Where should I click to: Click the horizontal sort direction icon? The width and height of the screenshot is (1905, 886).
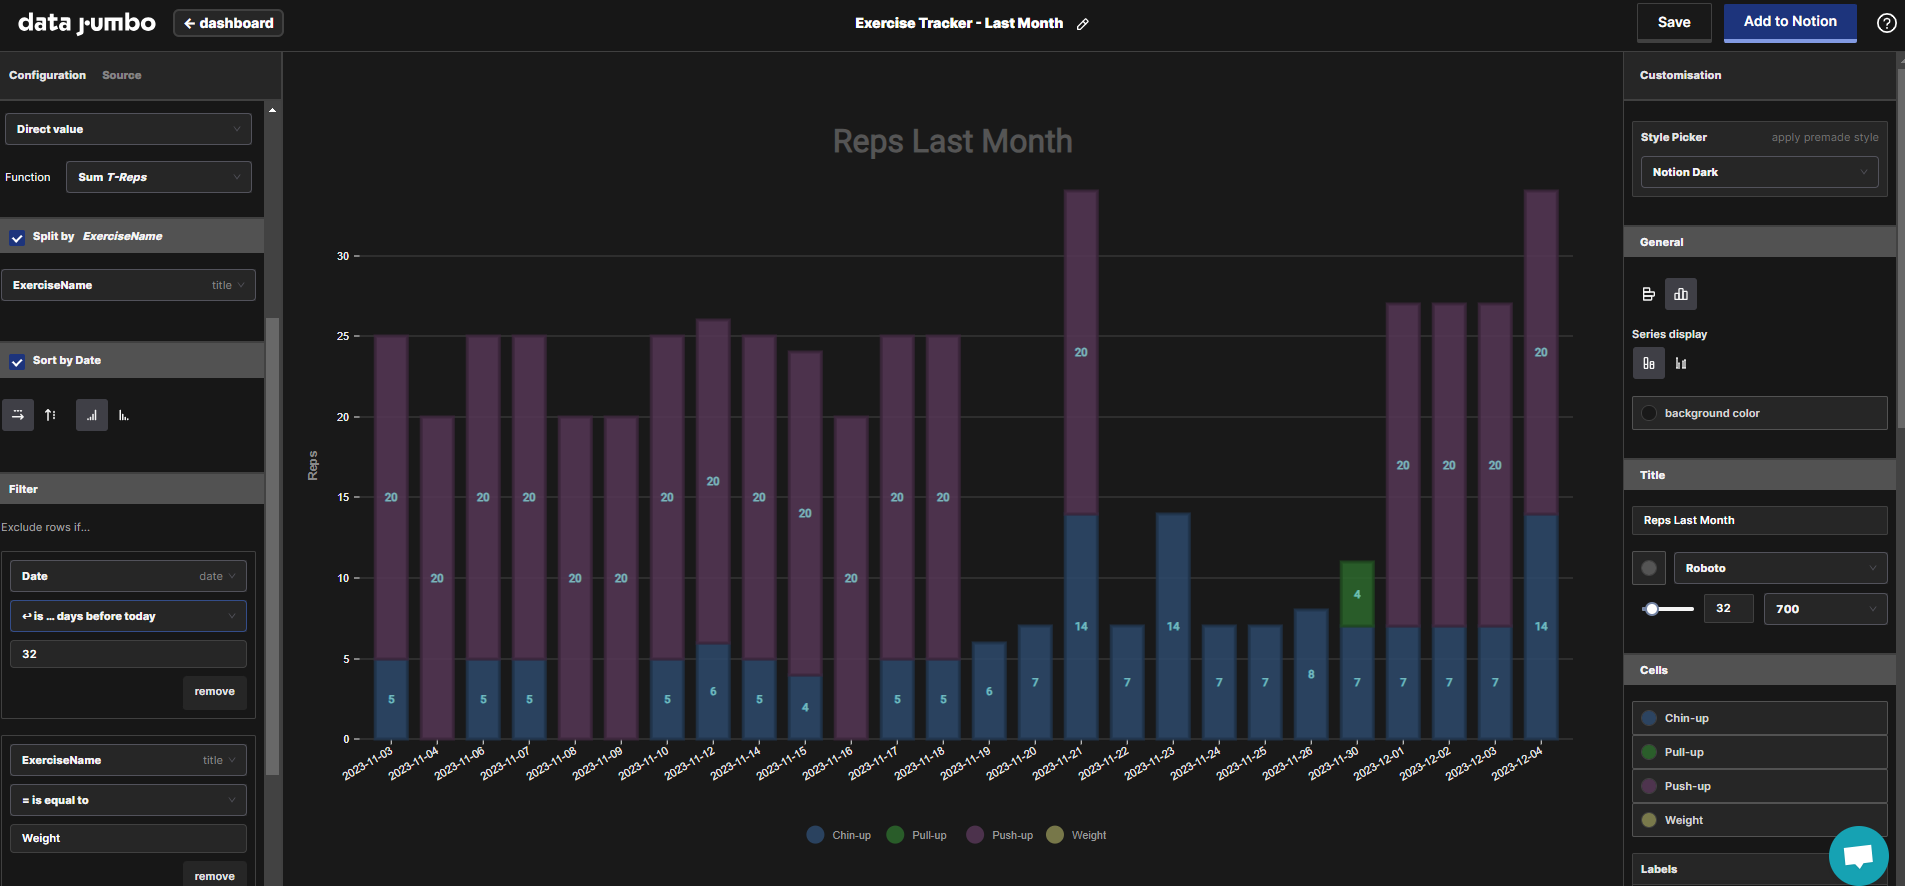coord(18,415)
